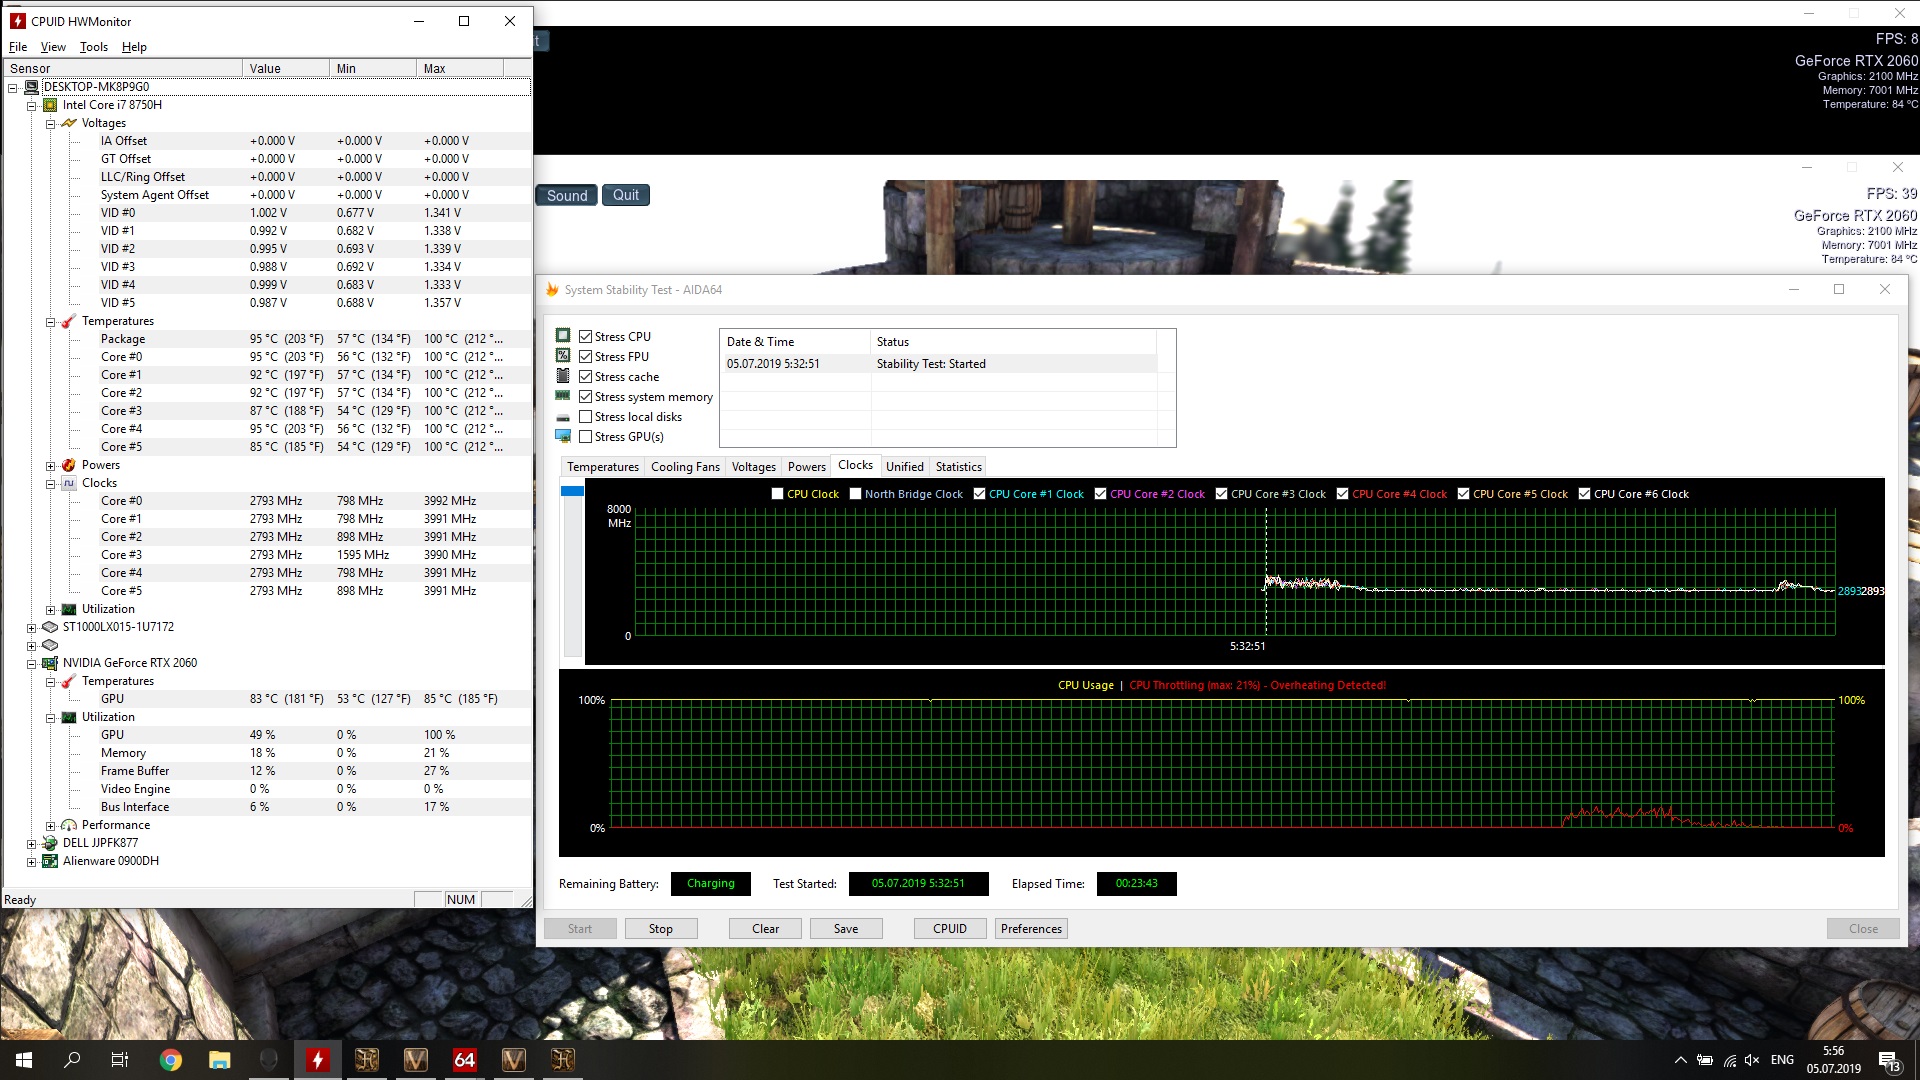Uncheck Stress cache checkbox
1920x1080 pixels.
pyautogui.click(x=586, y=377)
